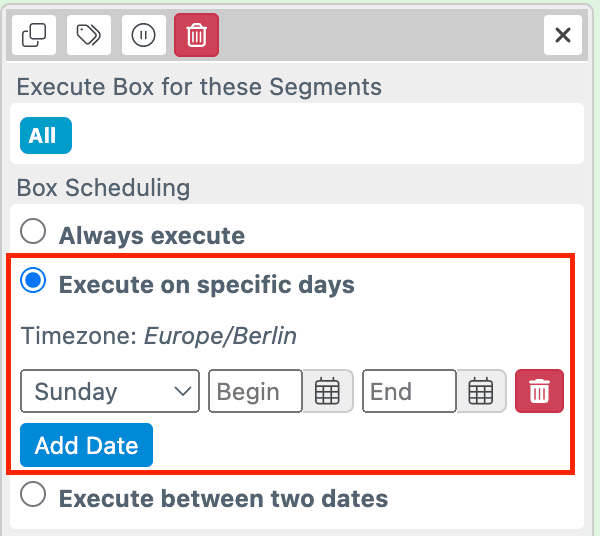Close the panel with the X button

(x=563, y=36)
